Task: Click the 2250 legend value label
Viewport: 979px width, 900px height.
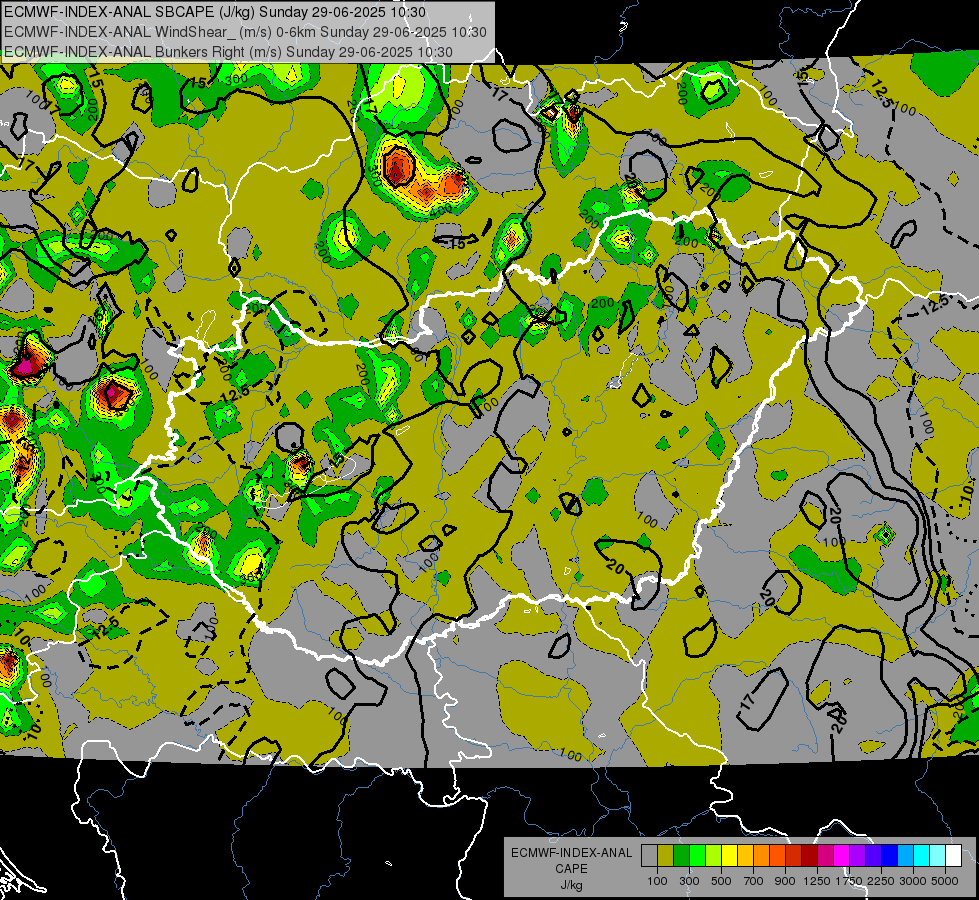Action: pyautogui.click(x=882, y=881)
